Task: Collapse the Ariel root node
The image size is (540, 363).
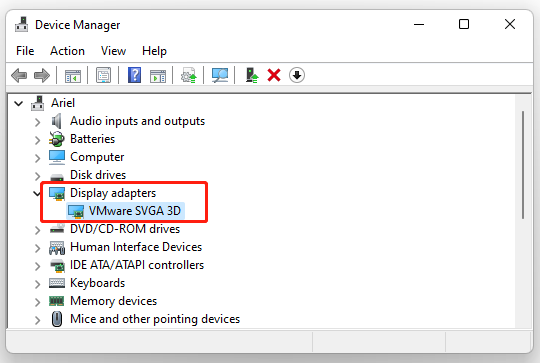Action: pos(19,103)
